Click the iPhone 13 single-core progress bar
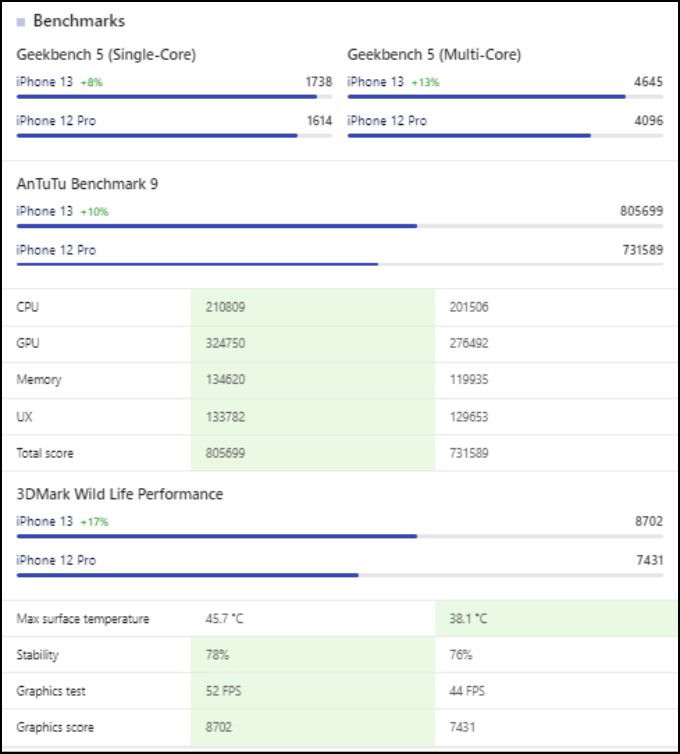The image size is (680, 754). 174,97
